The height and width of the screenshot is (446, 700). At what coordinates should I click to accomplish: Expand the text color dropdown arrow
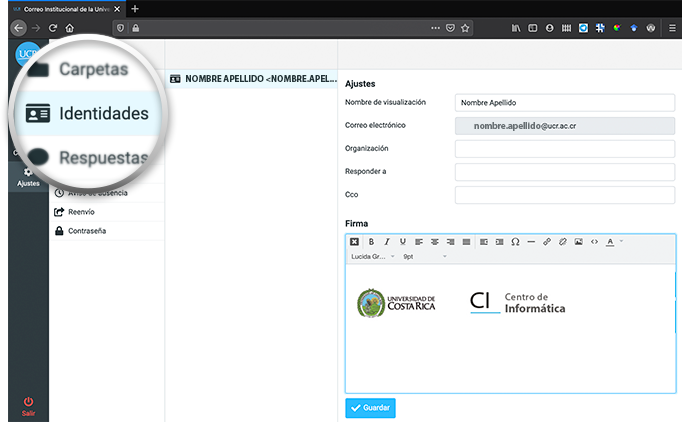622,242
